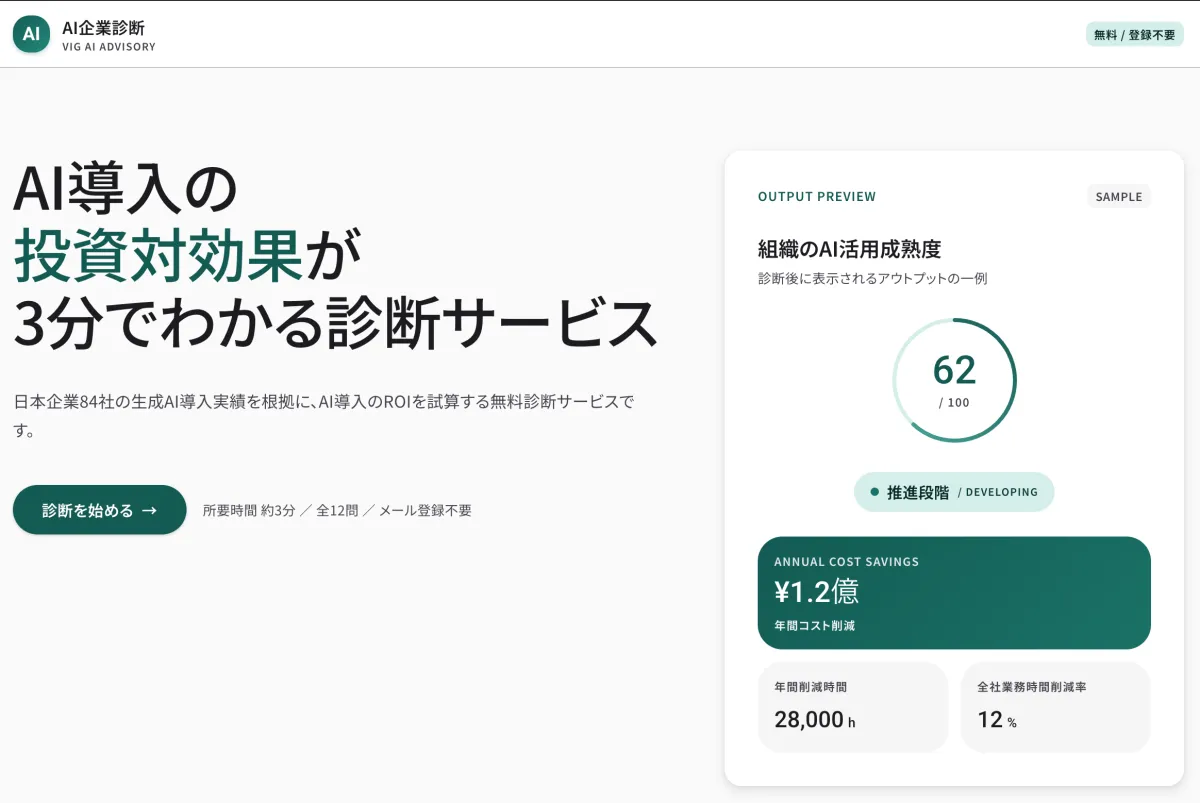Click the 組織のAI活用成熟度 heading
Viewport: 1200px width, 803px height.
click(849, 249)
